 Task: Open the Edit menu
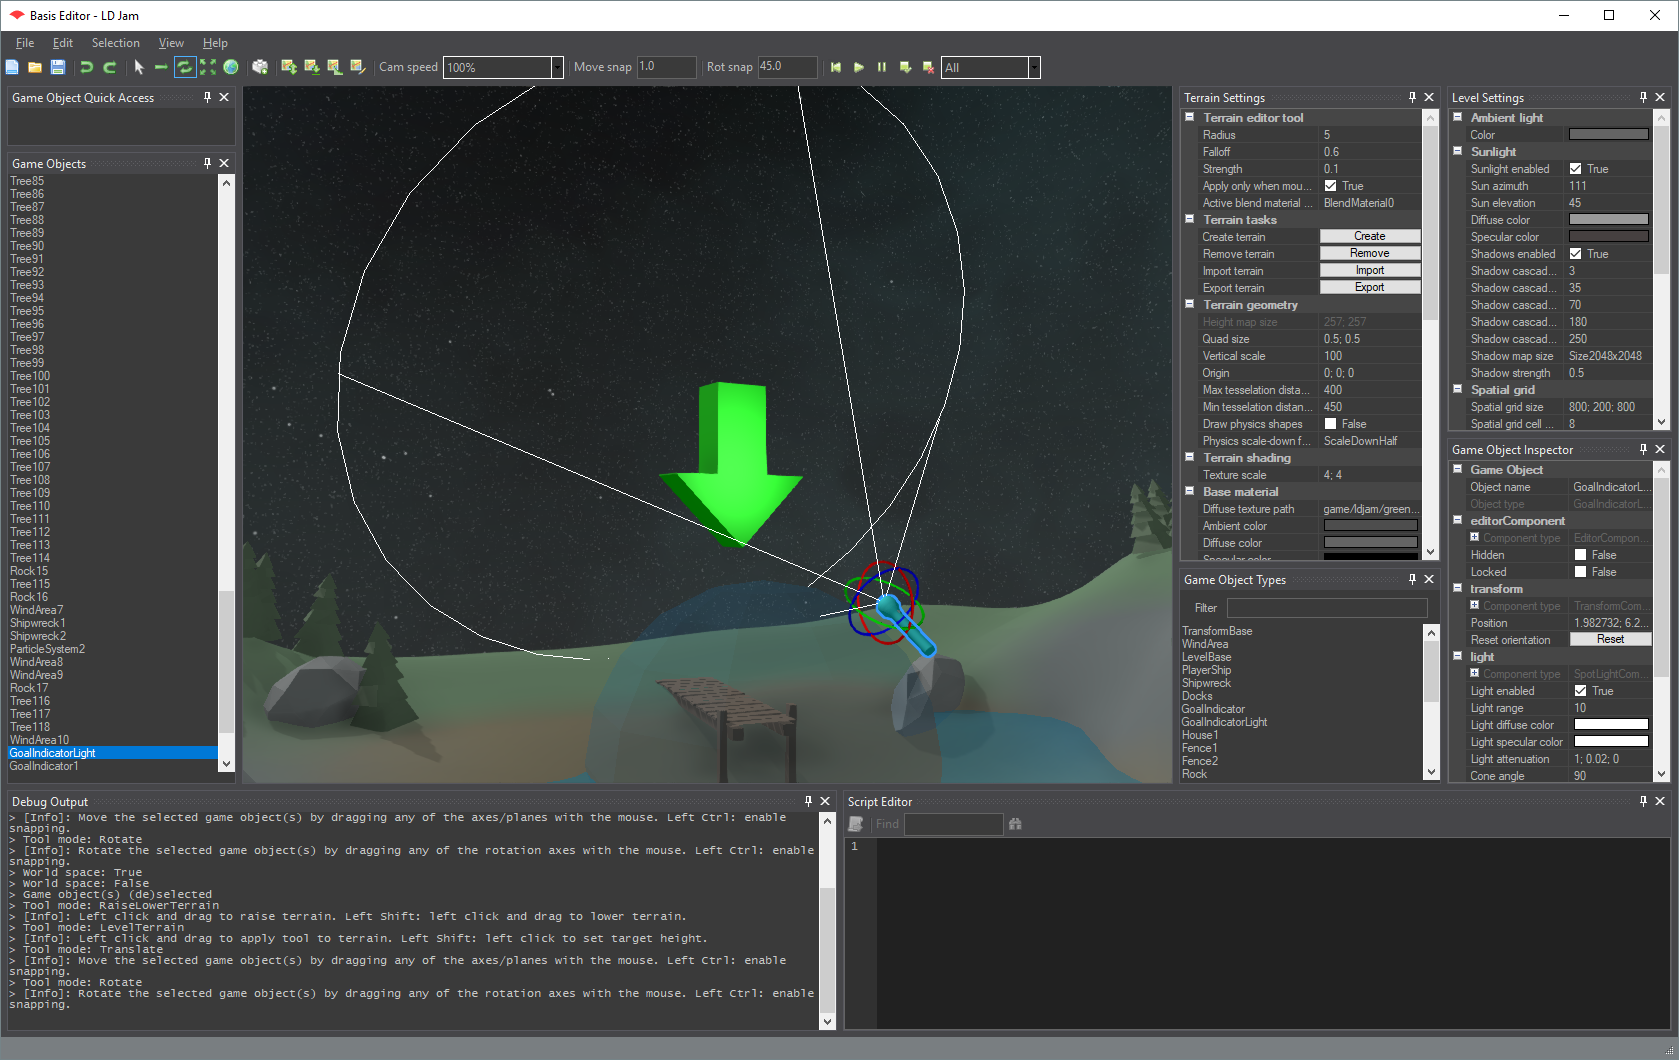(x=63, y=43)
